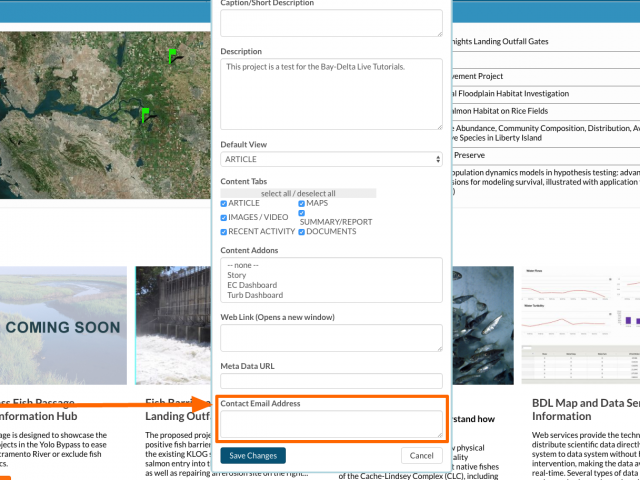Click the lower green flag on map

click(x=146, y=115)
